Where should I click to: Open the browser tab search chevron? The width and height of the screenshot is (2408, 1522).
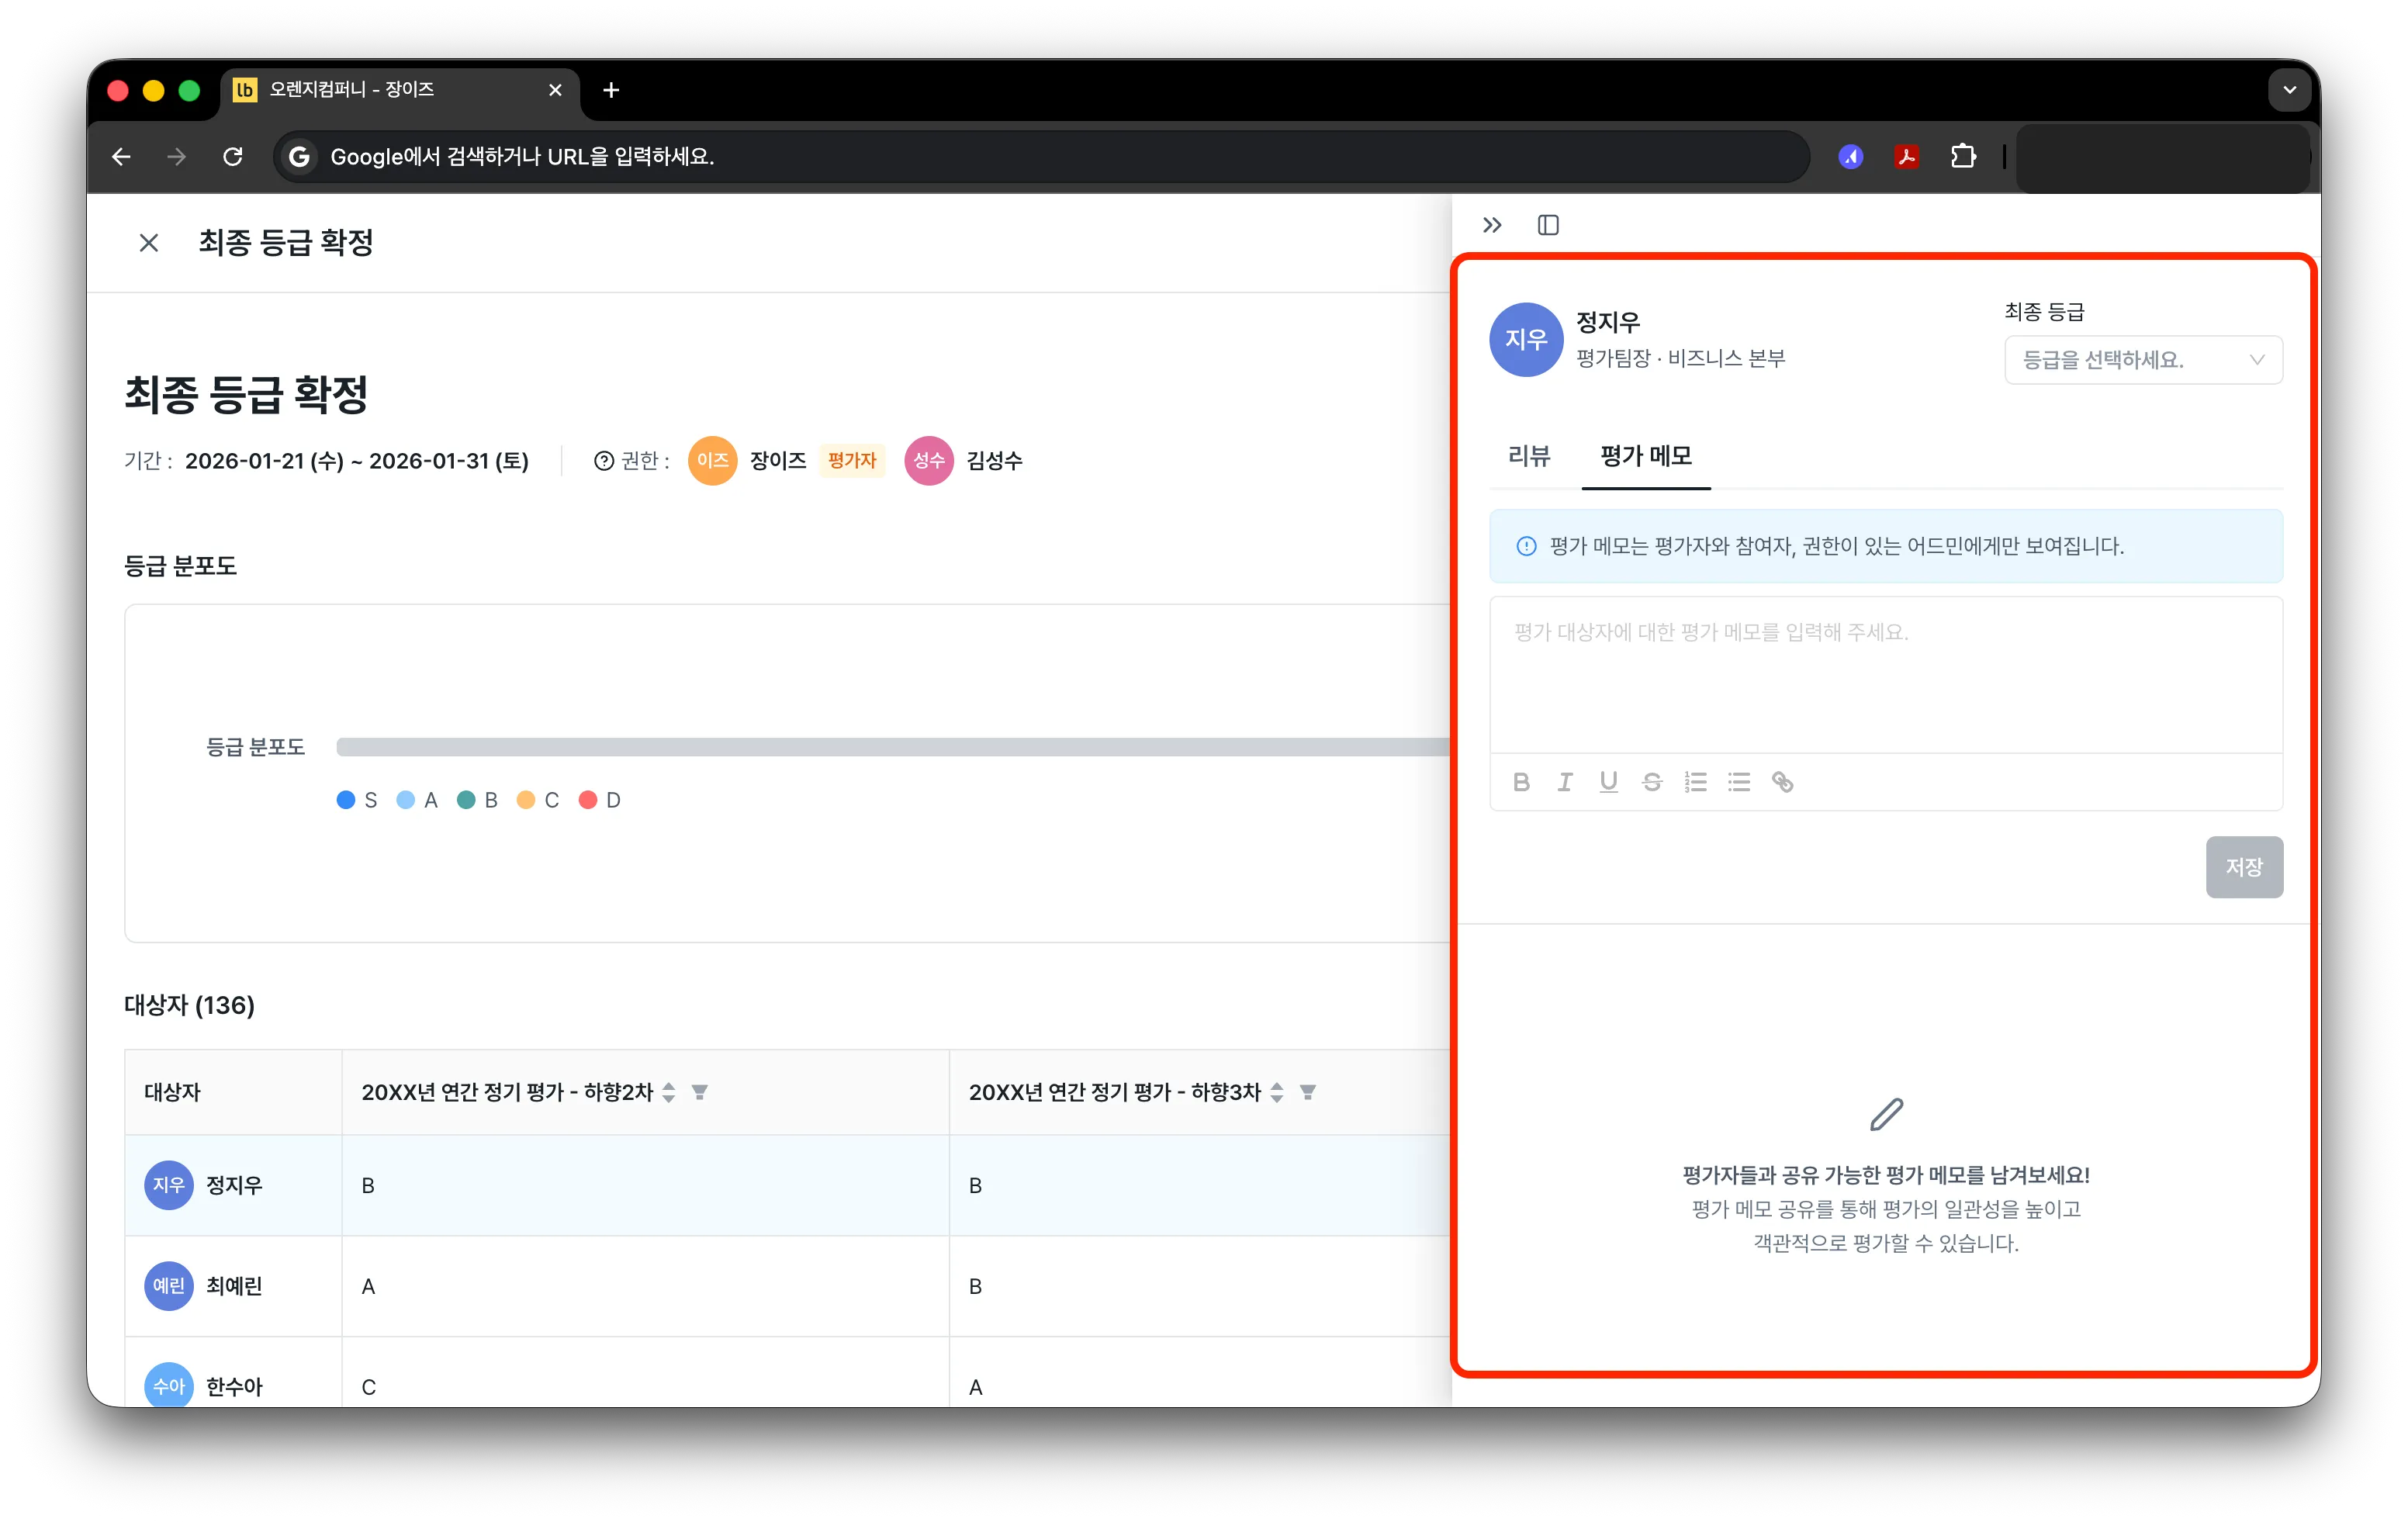(2290, 90)
